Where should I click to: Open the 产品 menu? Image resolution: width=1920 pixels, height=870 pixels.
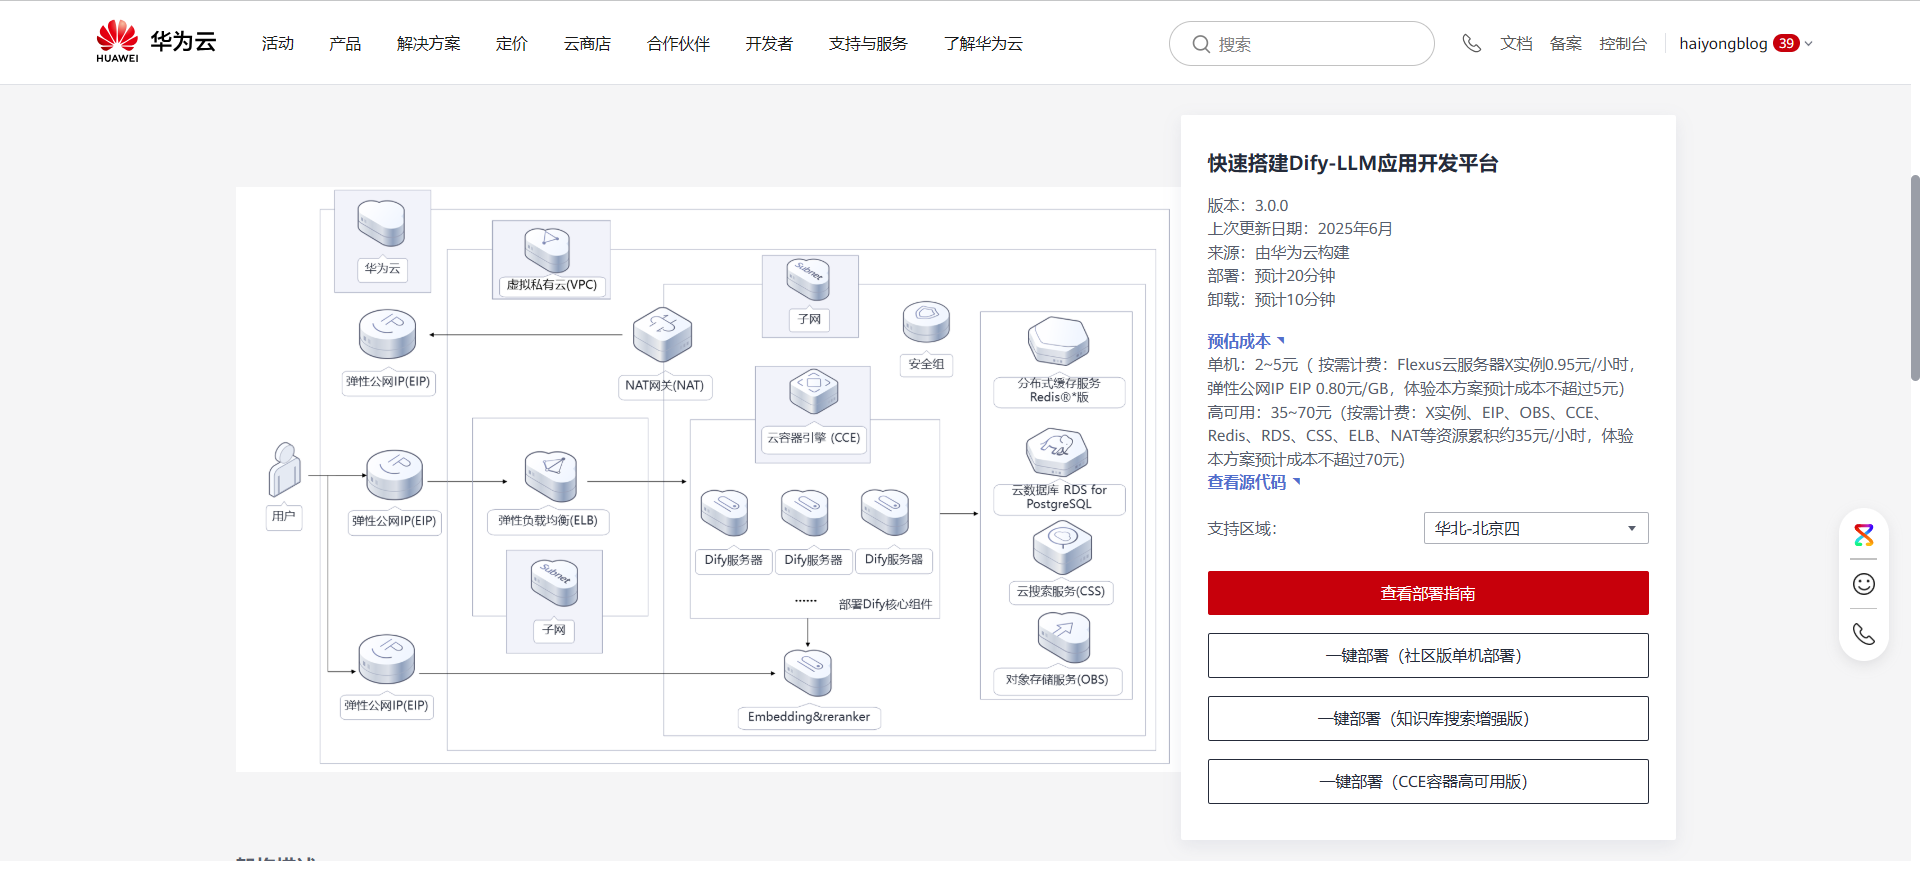coord(345,43)
